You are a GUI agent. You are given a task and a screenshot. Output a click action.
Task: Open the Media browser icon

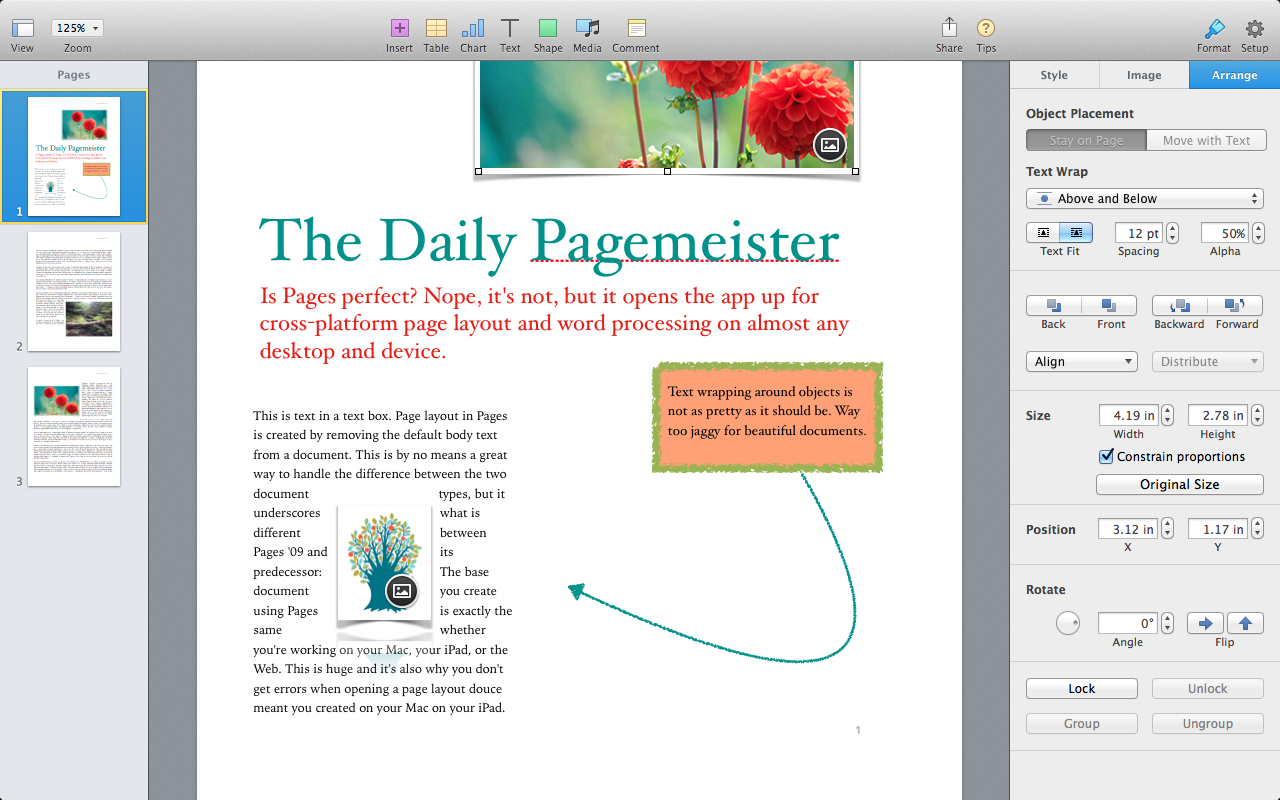(587, 29)
